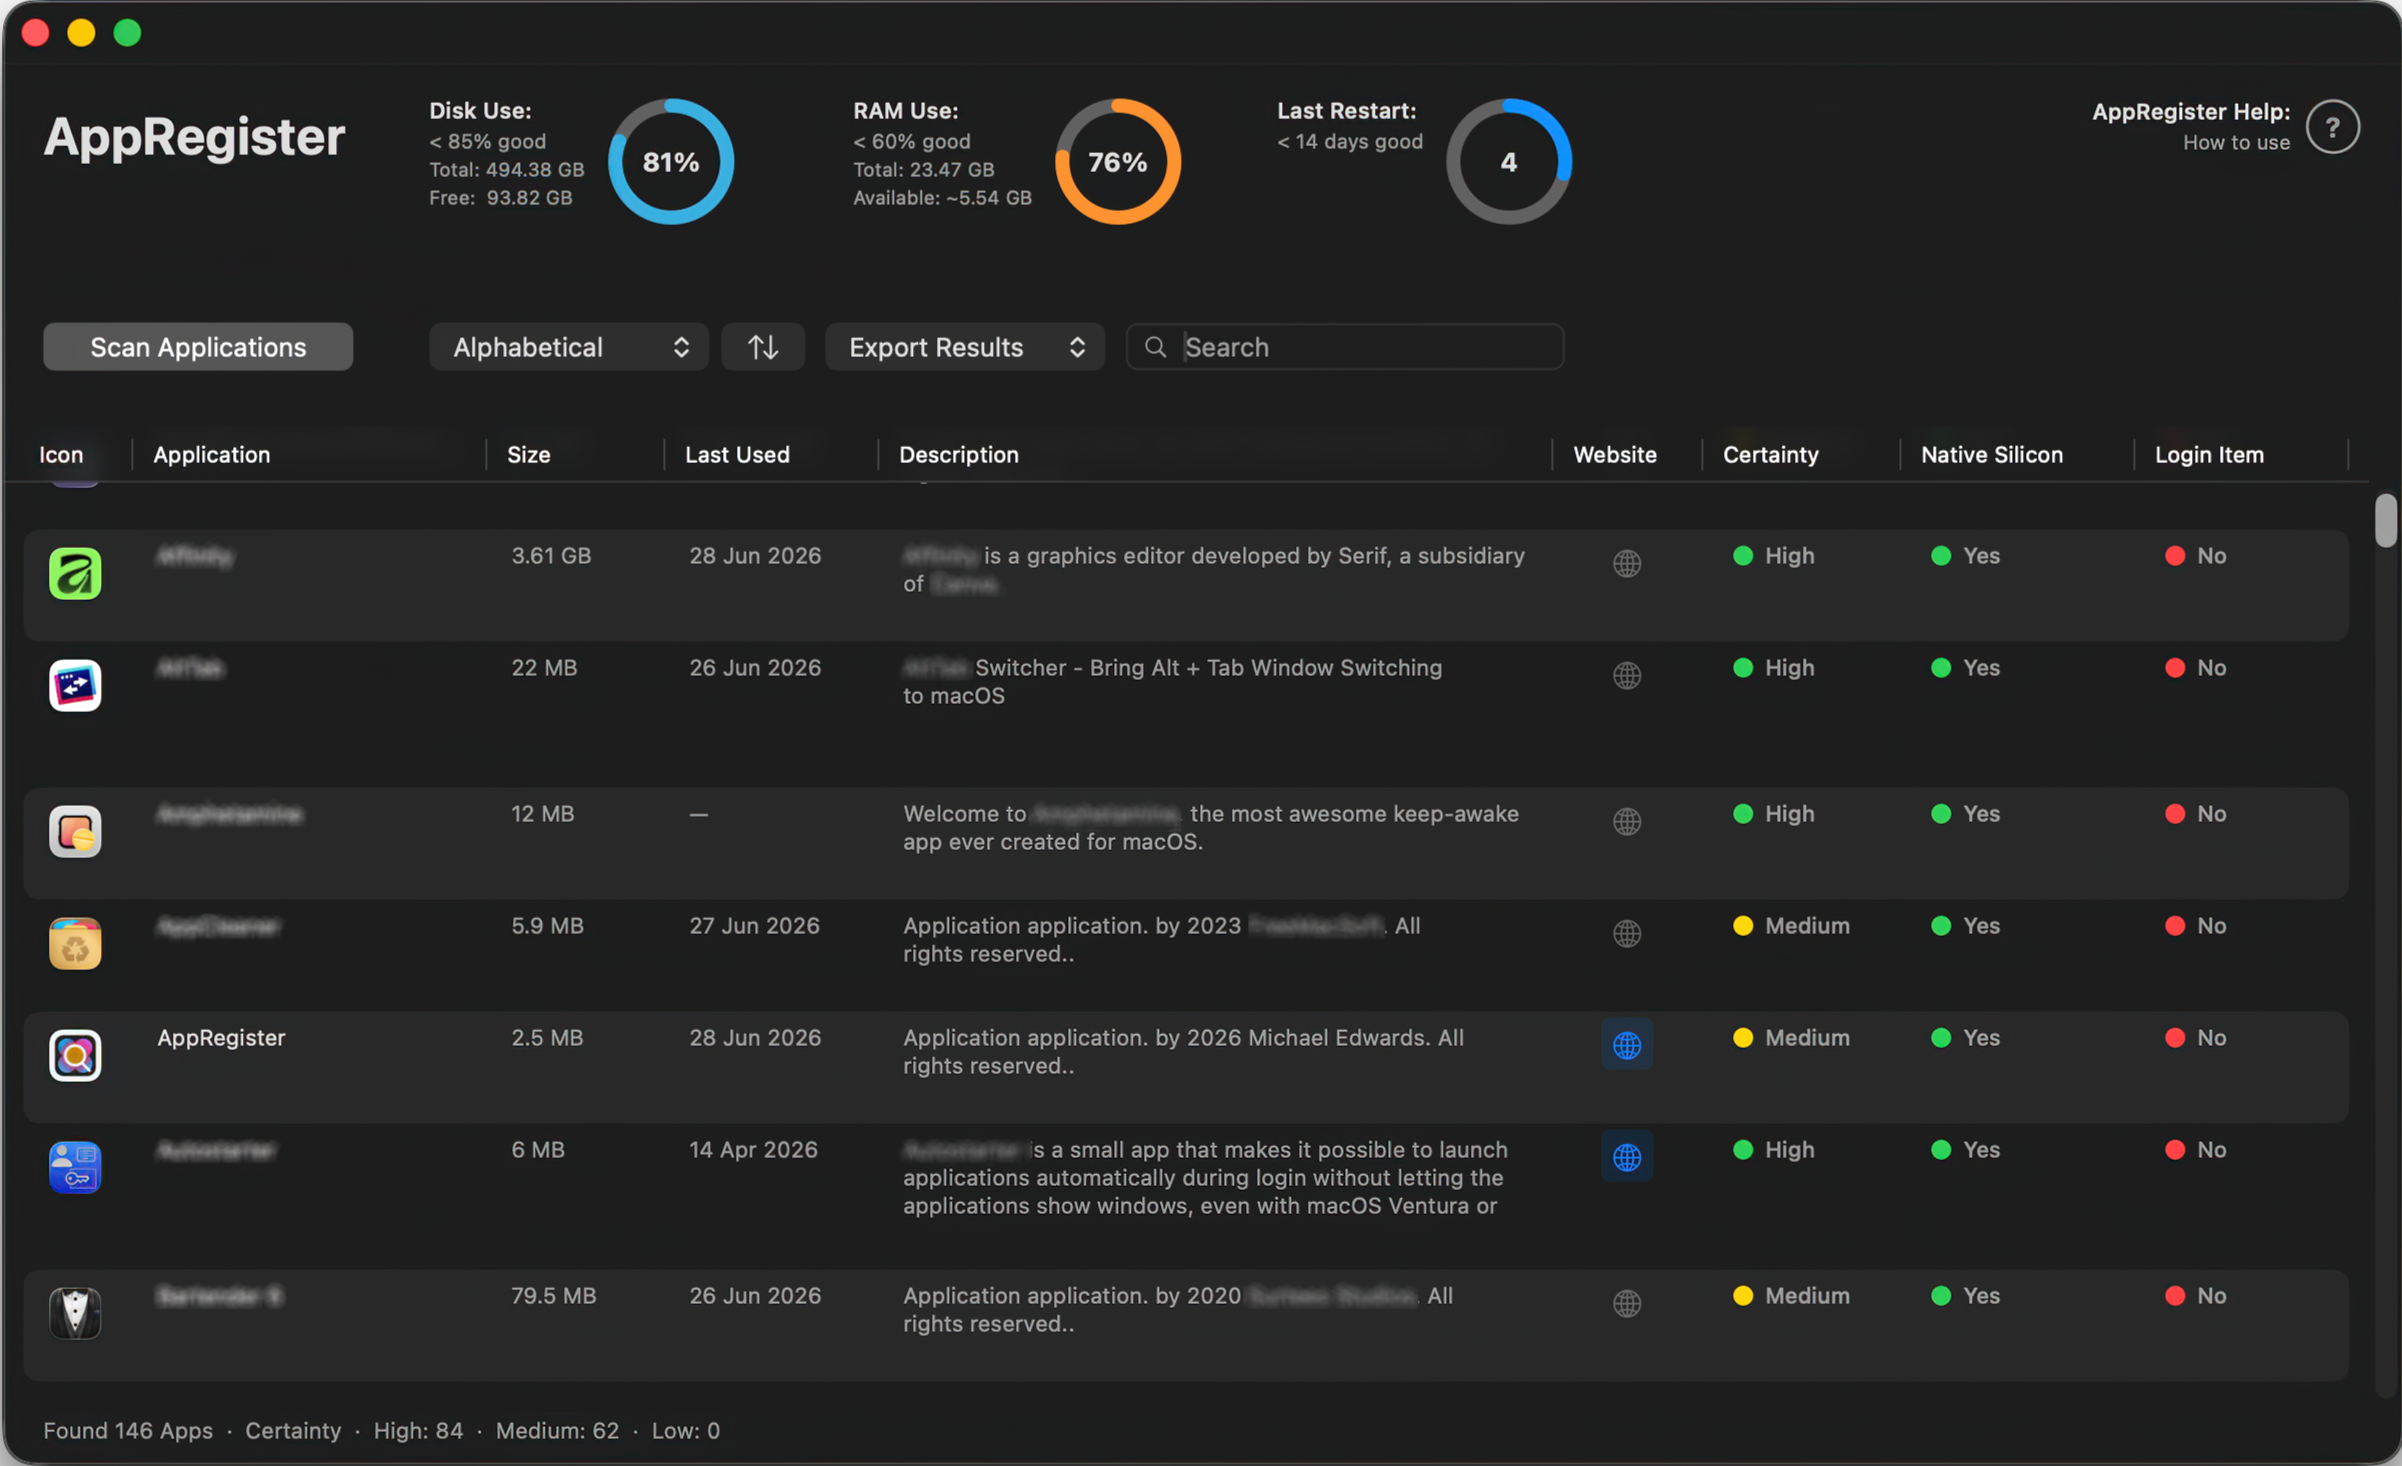Image resolution: width=2402 pixels, height=1466 pixels.
Task: Click into the Search field
Action: (x=1345, y=347)
